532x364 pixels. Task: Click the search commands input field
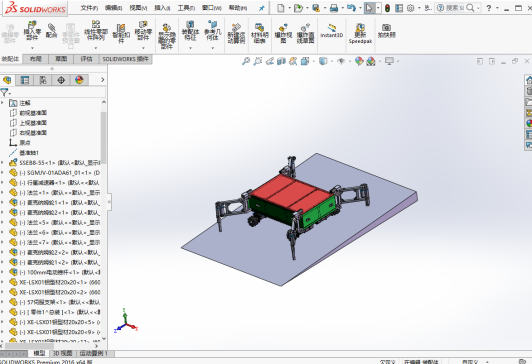click(x=455, y=8)
